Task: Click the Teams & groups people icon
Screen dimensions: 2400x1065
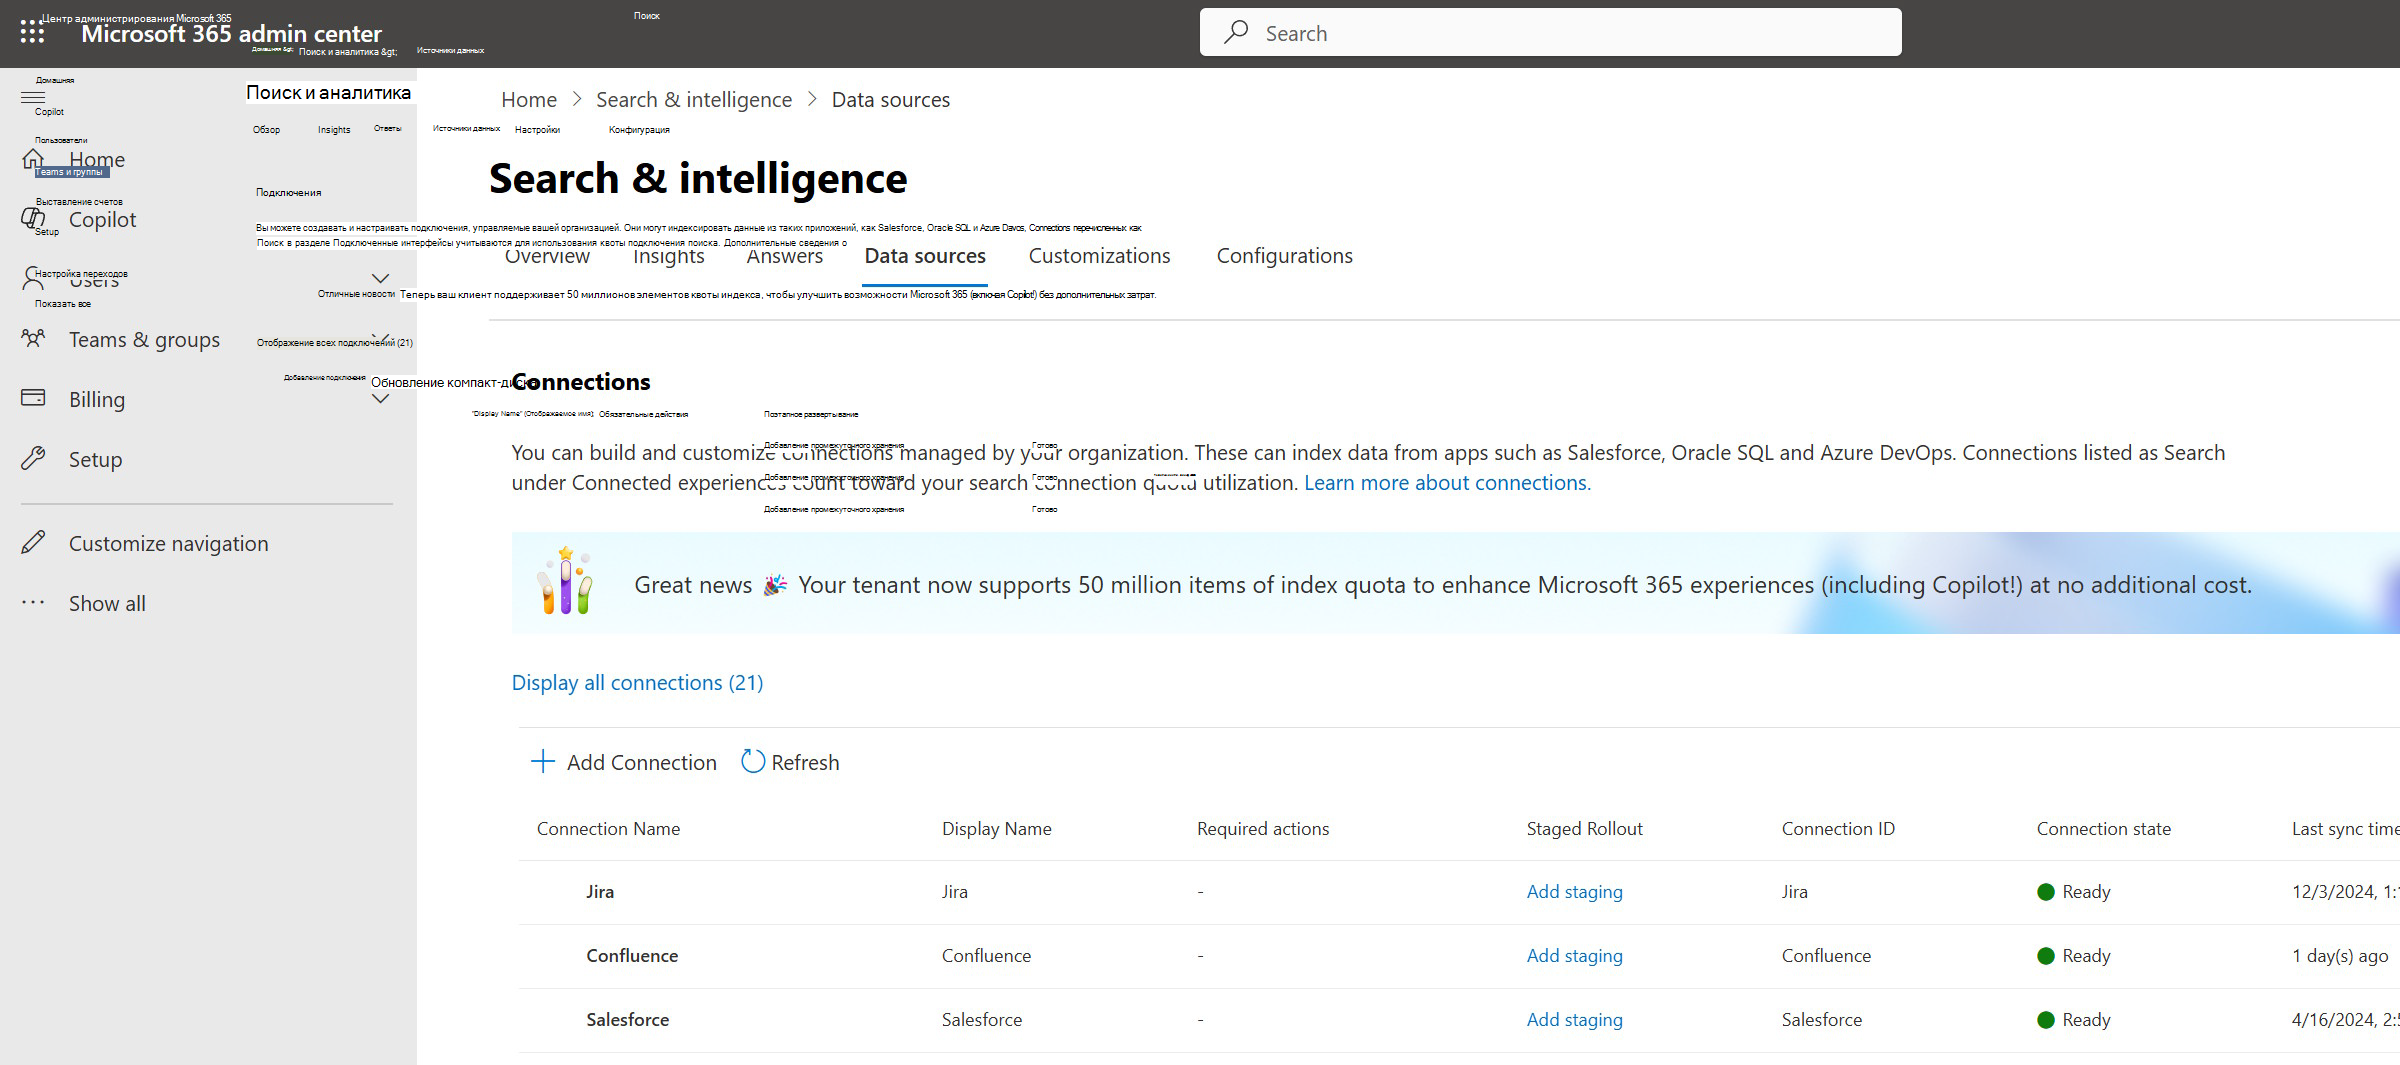Action: click(x=33, y=339)
